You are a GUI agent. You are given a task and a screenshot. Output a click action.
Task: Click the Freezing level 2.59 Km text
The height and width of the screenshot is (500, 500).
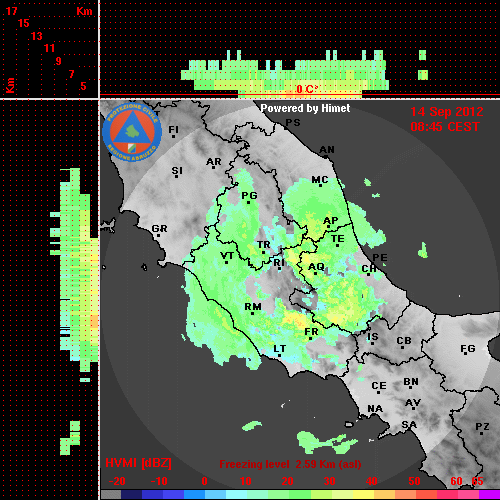(x=290, y=464)
